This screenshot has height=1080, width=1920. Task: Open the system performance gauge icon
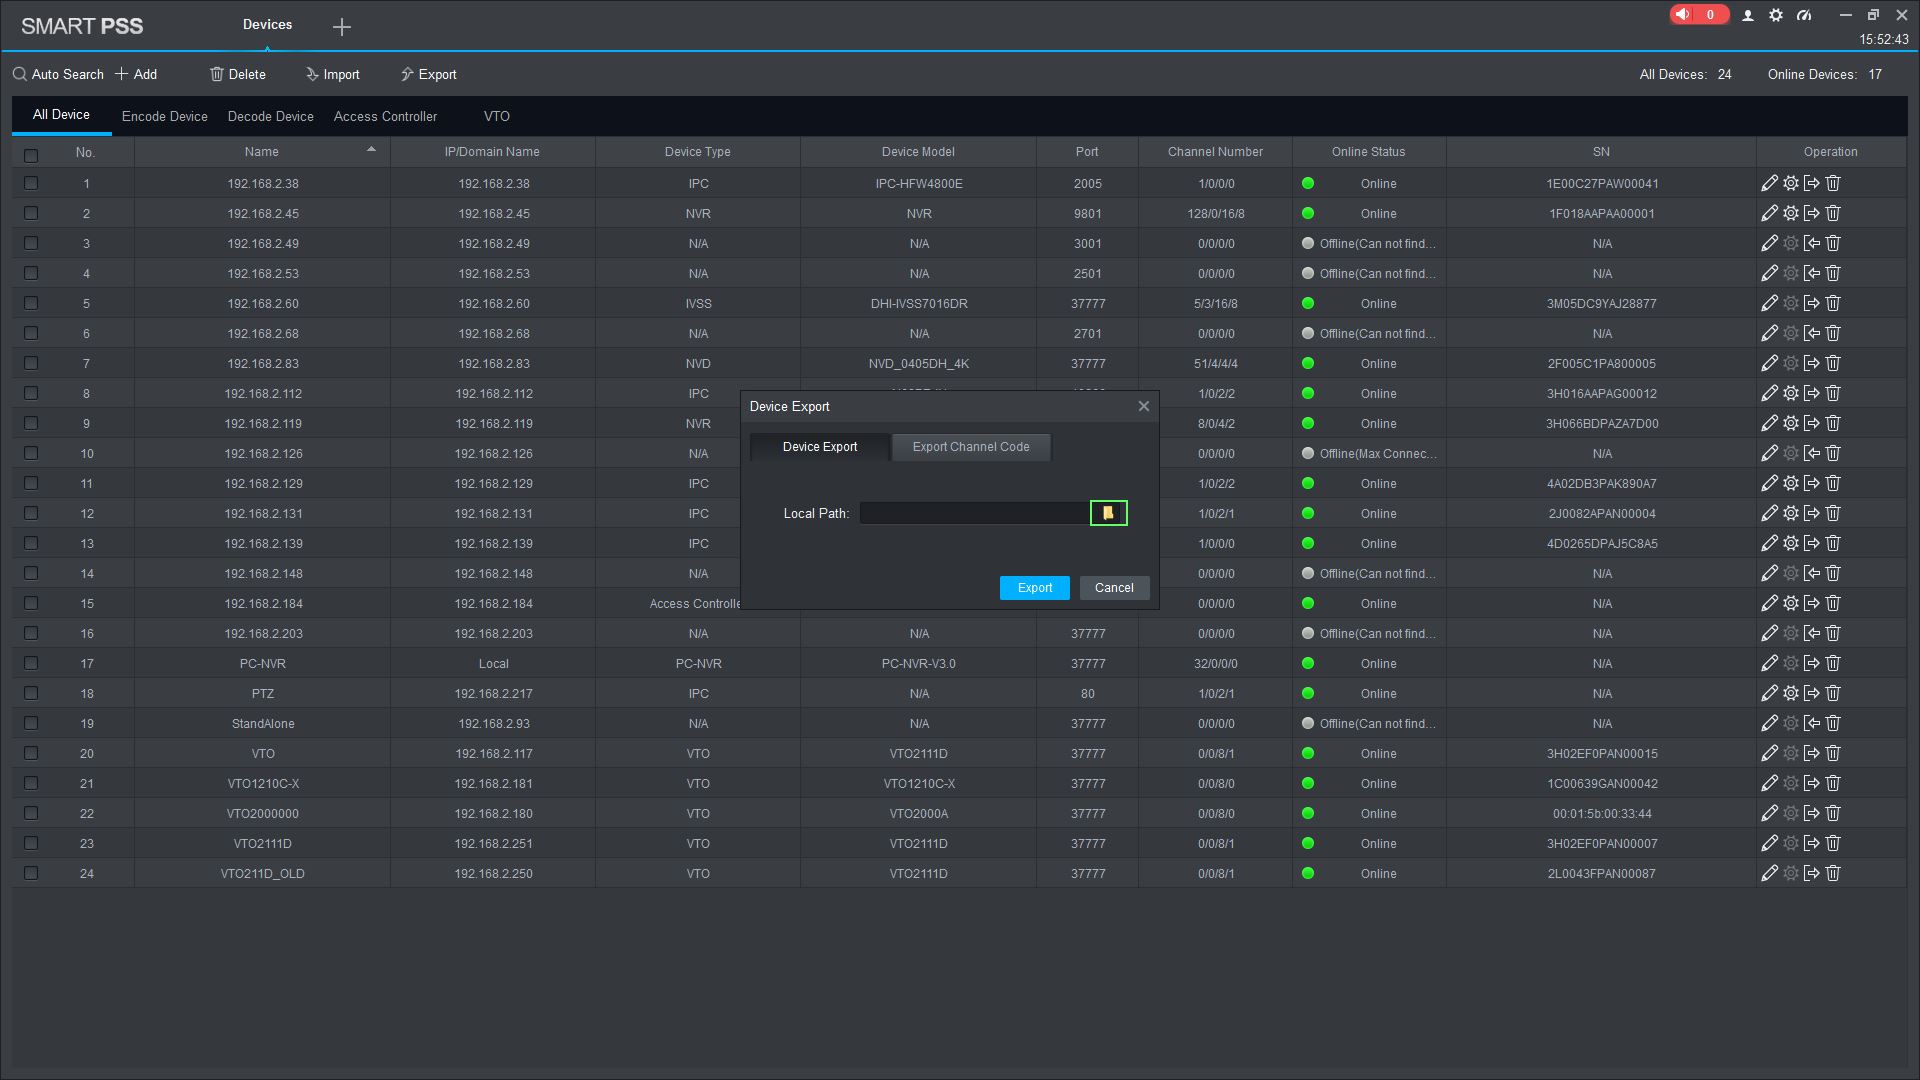(1804, 15)
